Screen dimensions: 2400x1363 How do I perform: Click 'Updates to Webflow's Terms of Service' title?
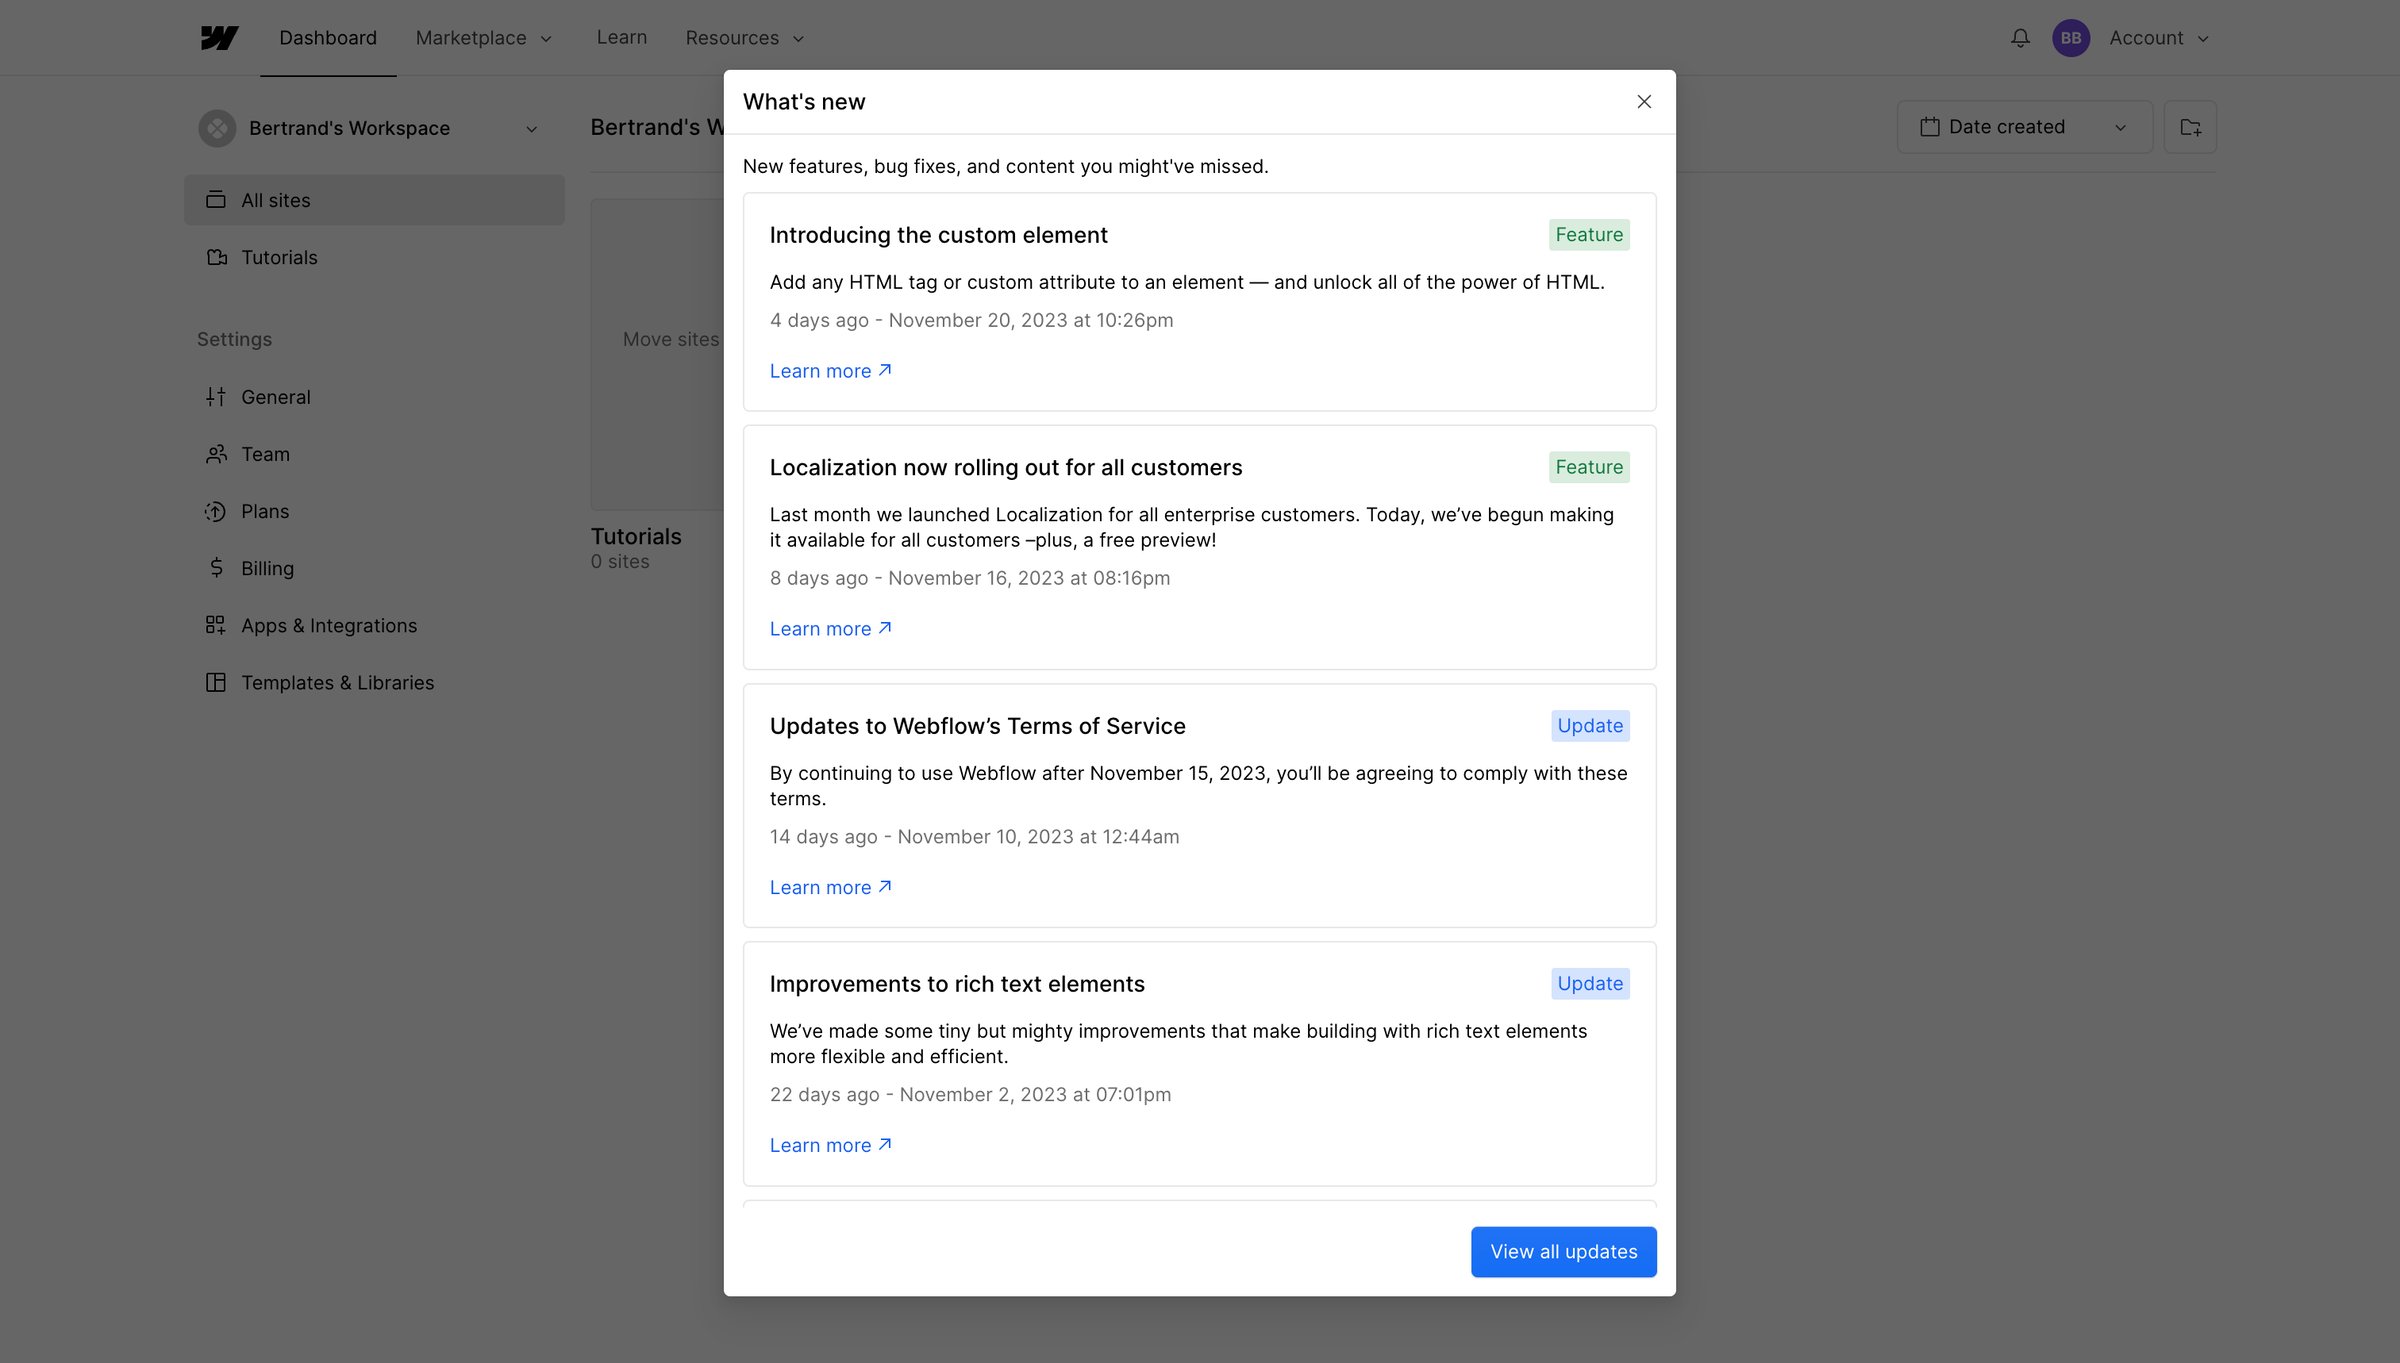tap(978, 726)
